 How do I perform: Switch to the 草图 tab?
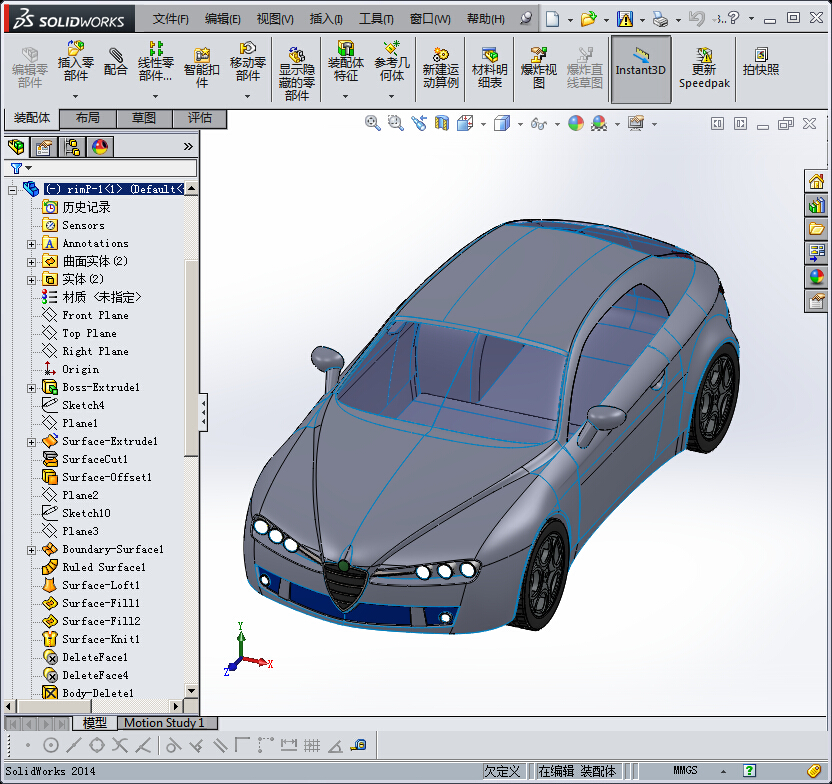click(x=143, y=118)
